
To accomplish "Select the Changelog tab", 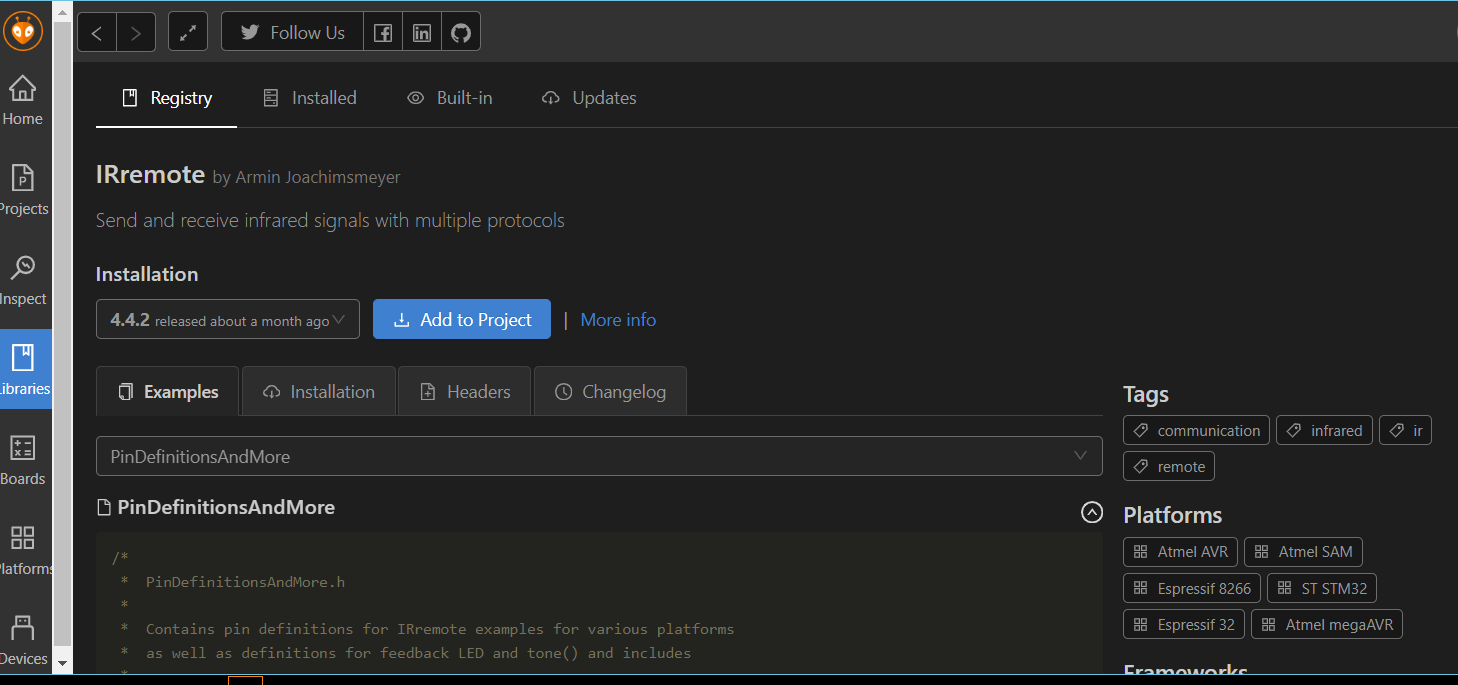I will pyautogui.click(x=610, y=392).
